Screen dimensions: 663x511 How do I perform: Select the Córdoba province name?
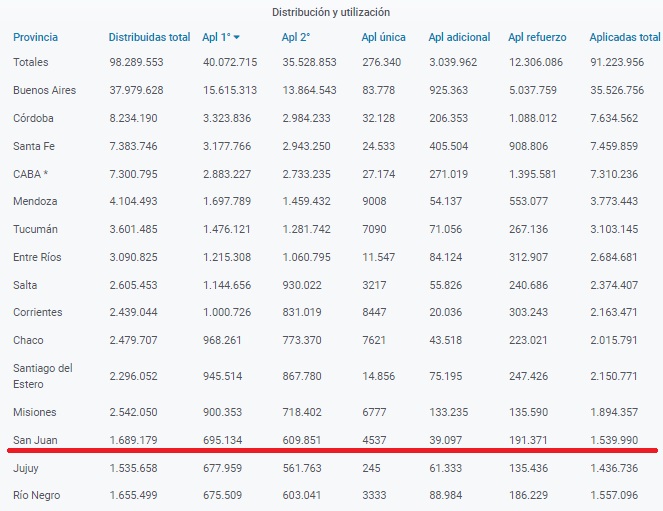pyautogui.click(x=33, y=117)
